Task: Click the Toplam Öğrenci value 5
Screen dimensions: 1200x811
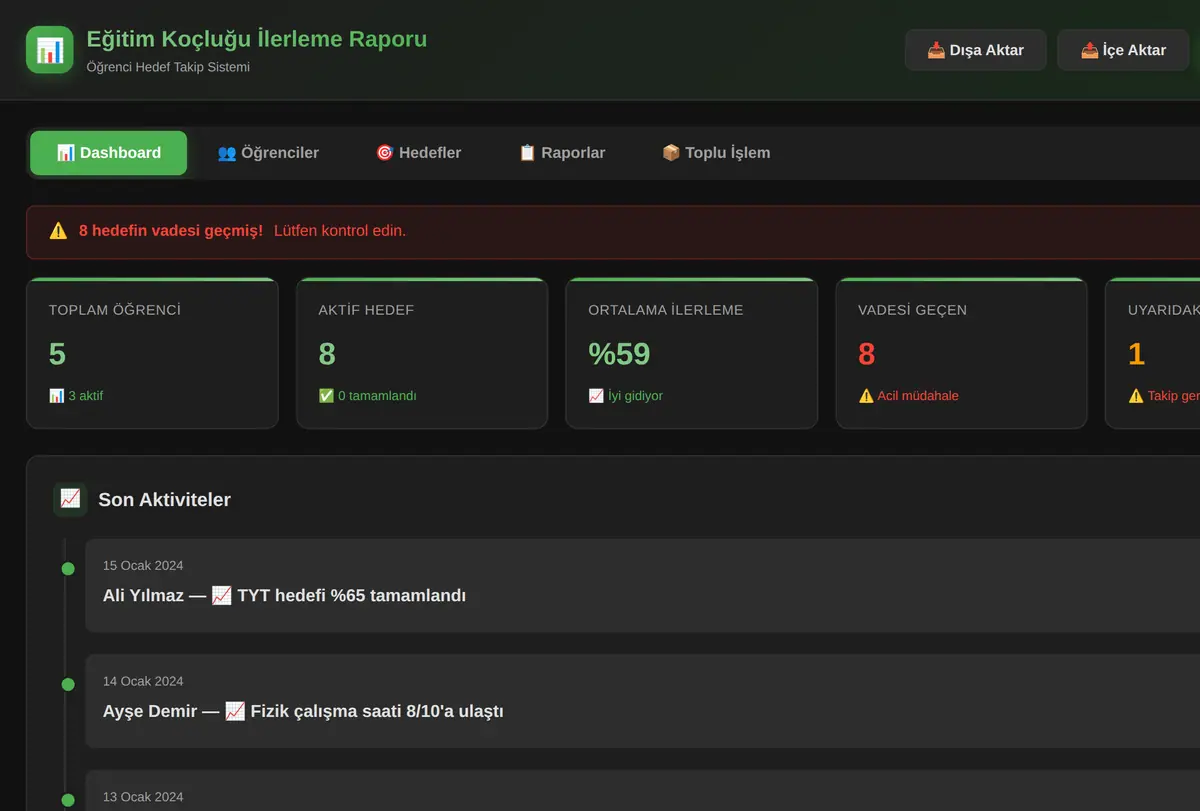Action: click(58, 354)
